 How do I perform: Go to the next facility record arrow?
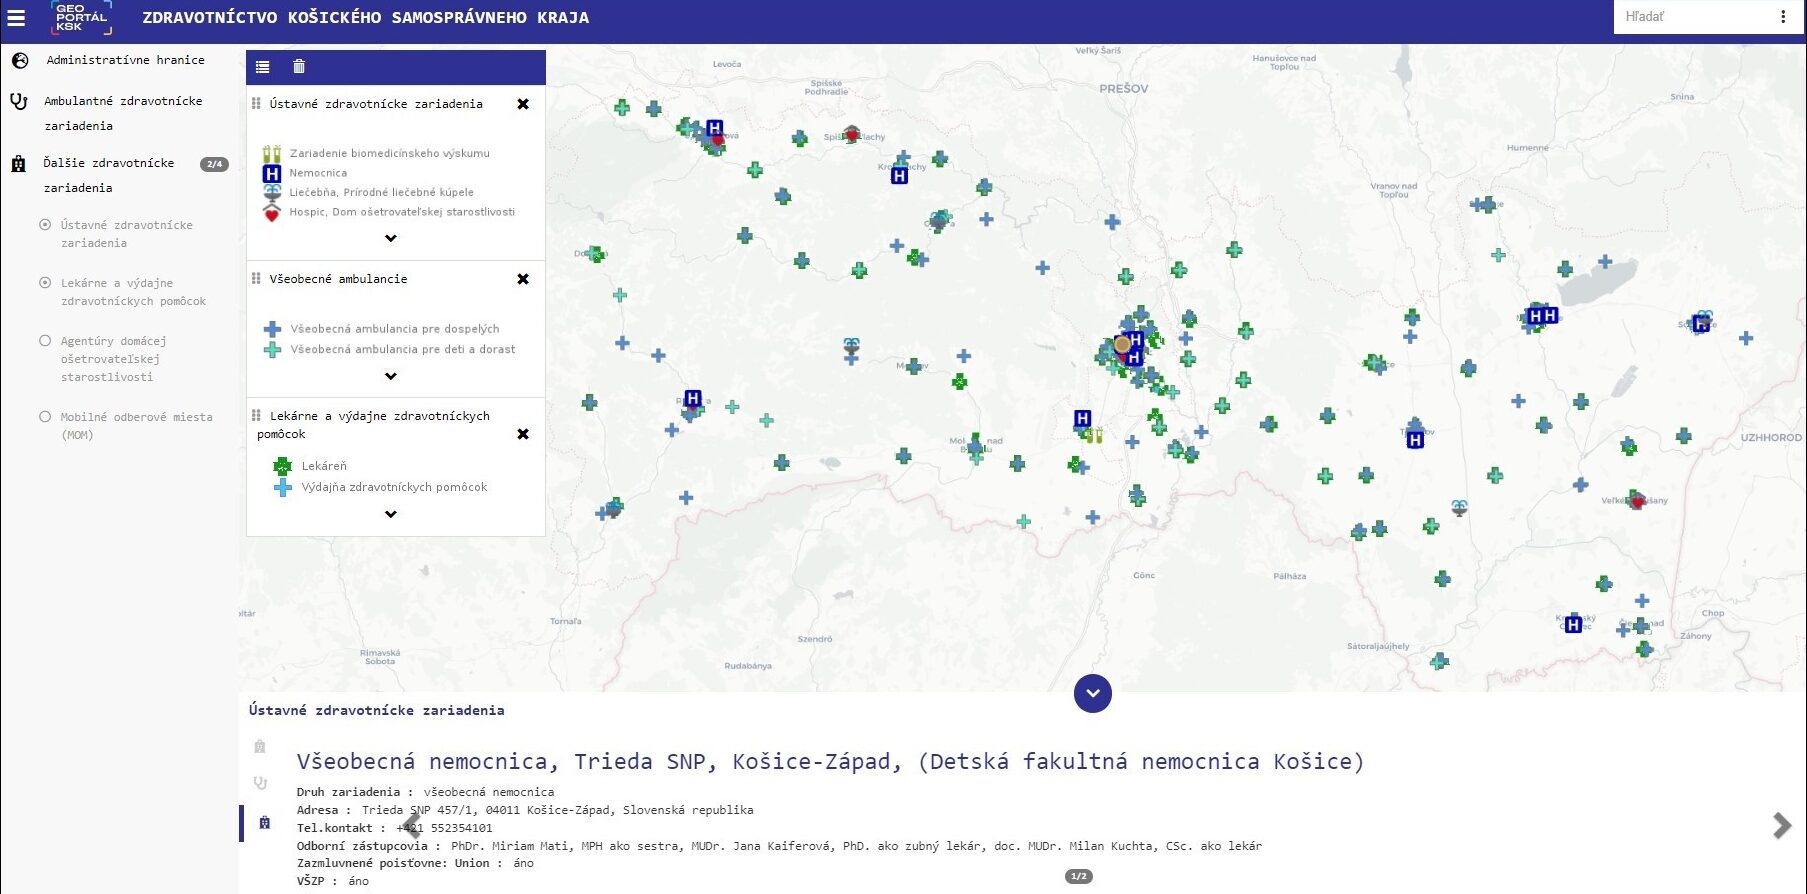click(1782, 825)
